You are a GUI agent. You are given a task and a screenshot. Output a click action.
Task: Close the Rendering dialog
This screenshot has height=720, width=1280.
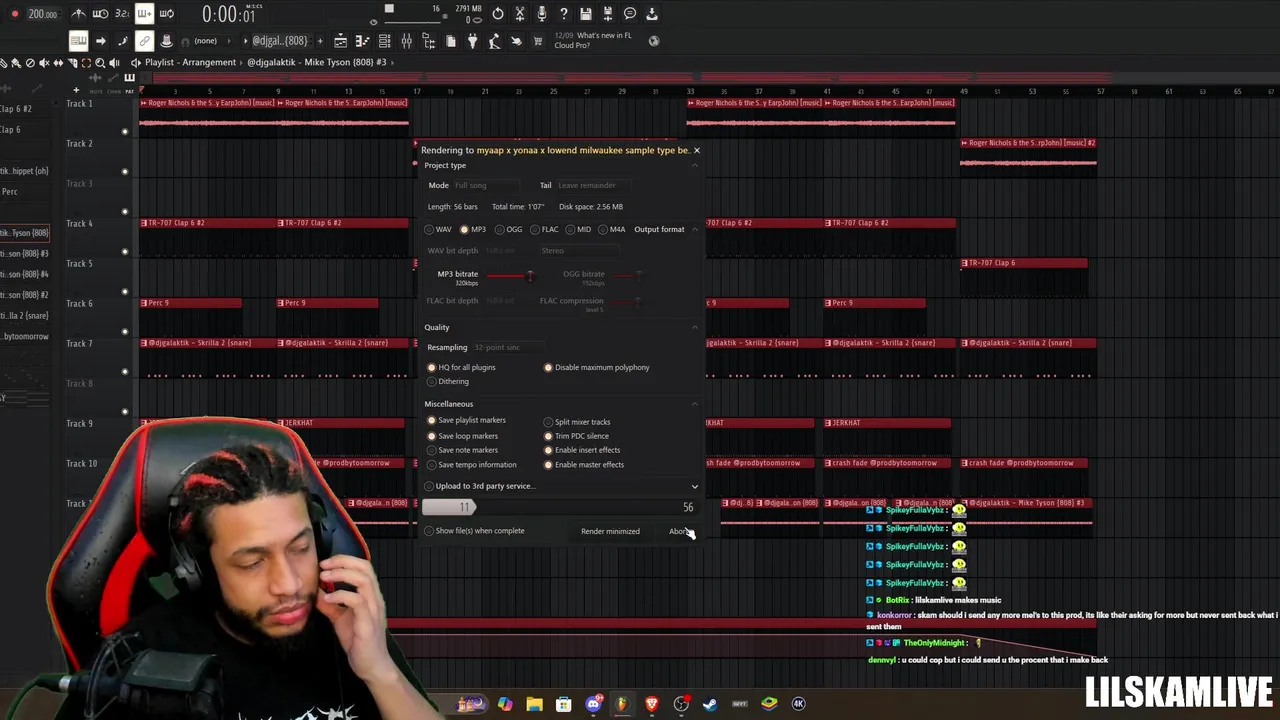pyautogui.click(x=696, y=150)
